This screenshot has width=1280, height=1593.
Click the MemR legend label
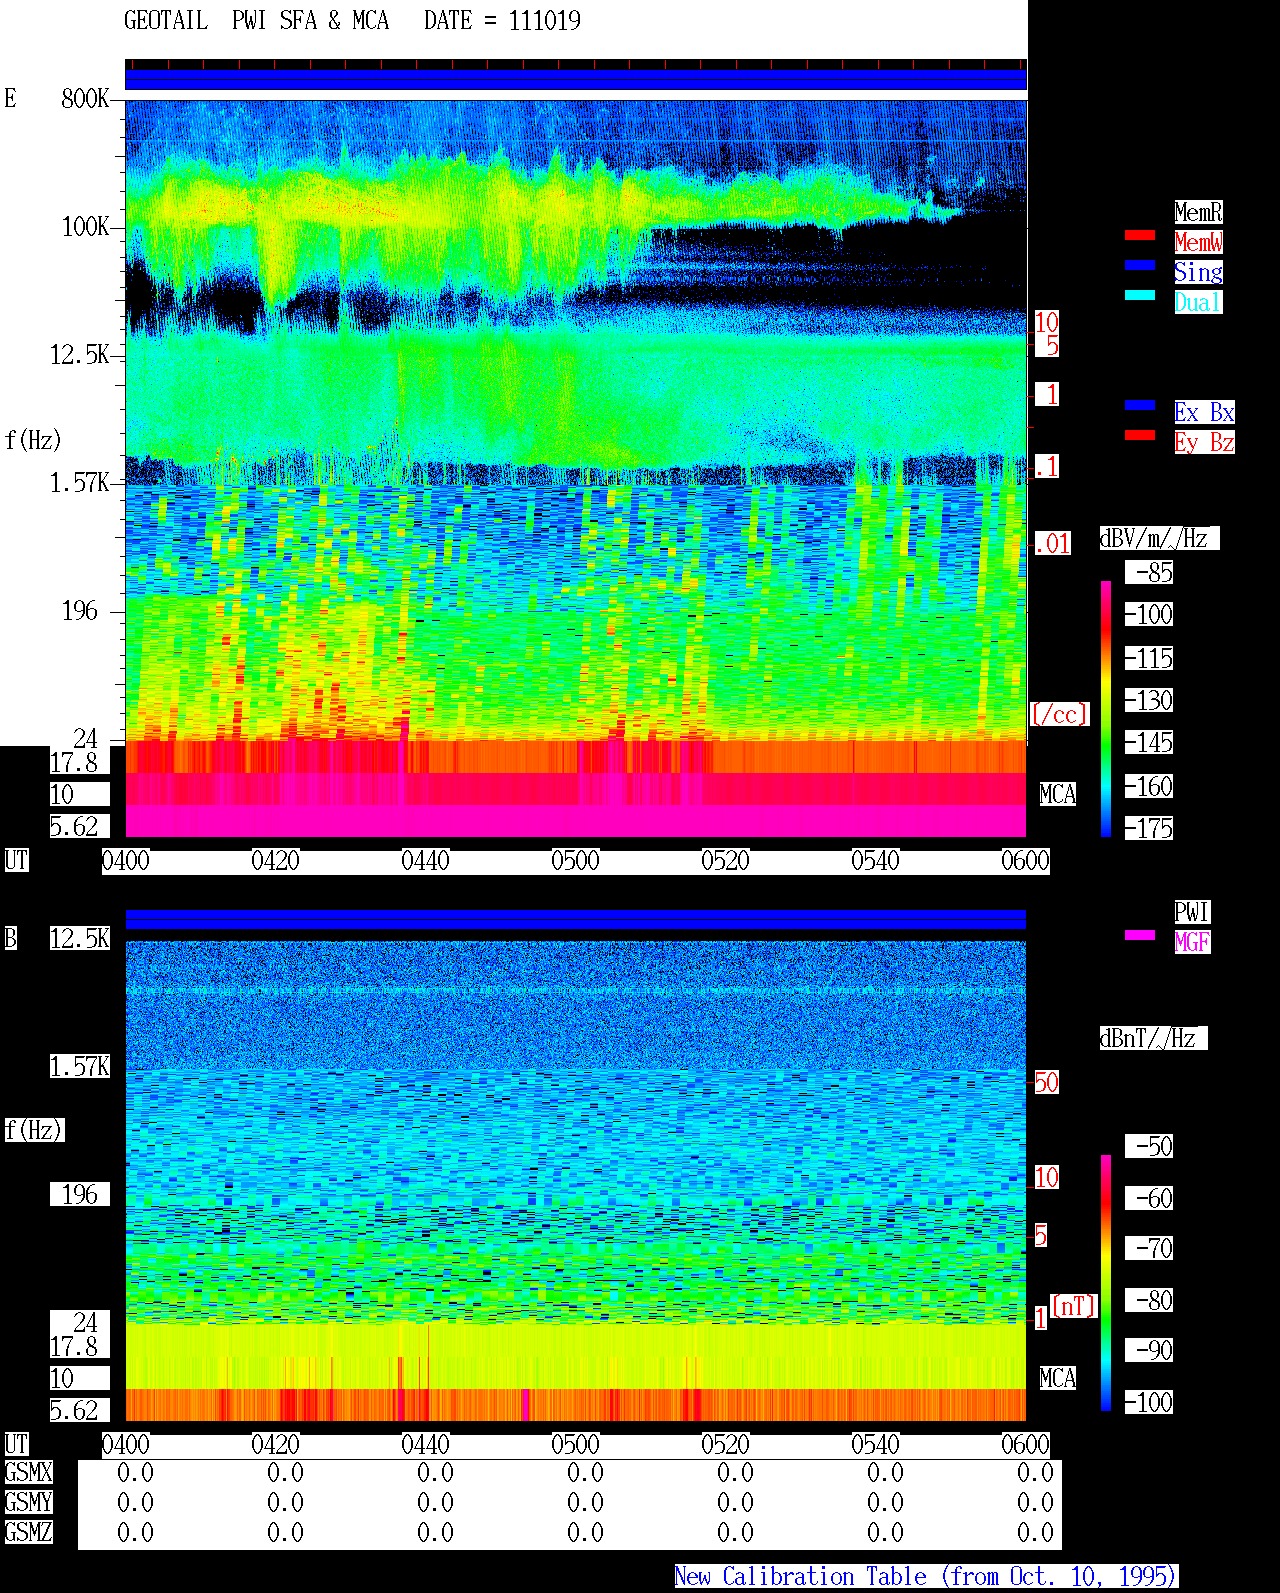[x=1198, y=212]
